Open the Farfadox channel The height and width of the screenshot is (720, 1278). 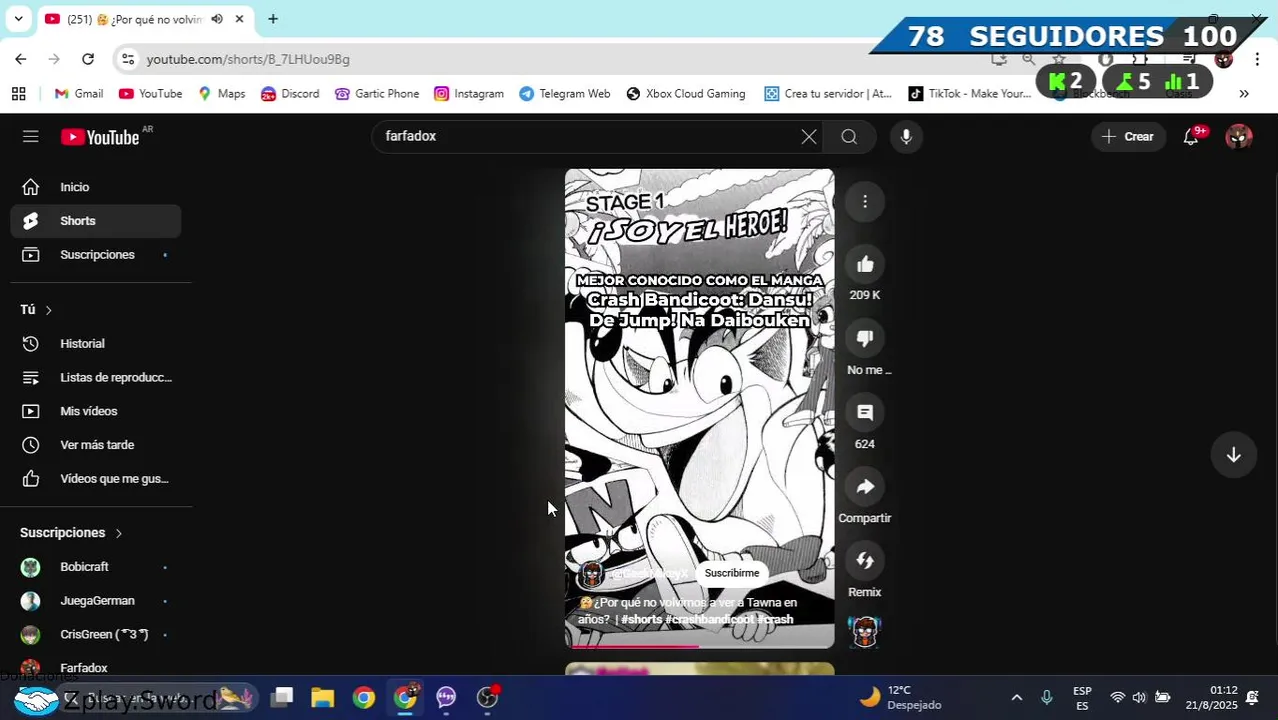click(96, 668)
